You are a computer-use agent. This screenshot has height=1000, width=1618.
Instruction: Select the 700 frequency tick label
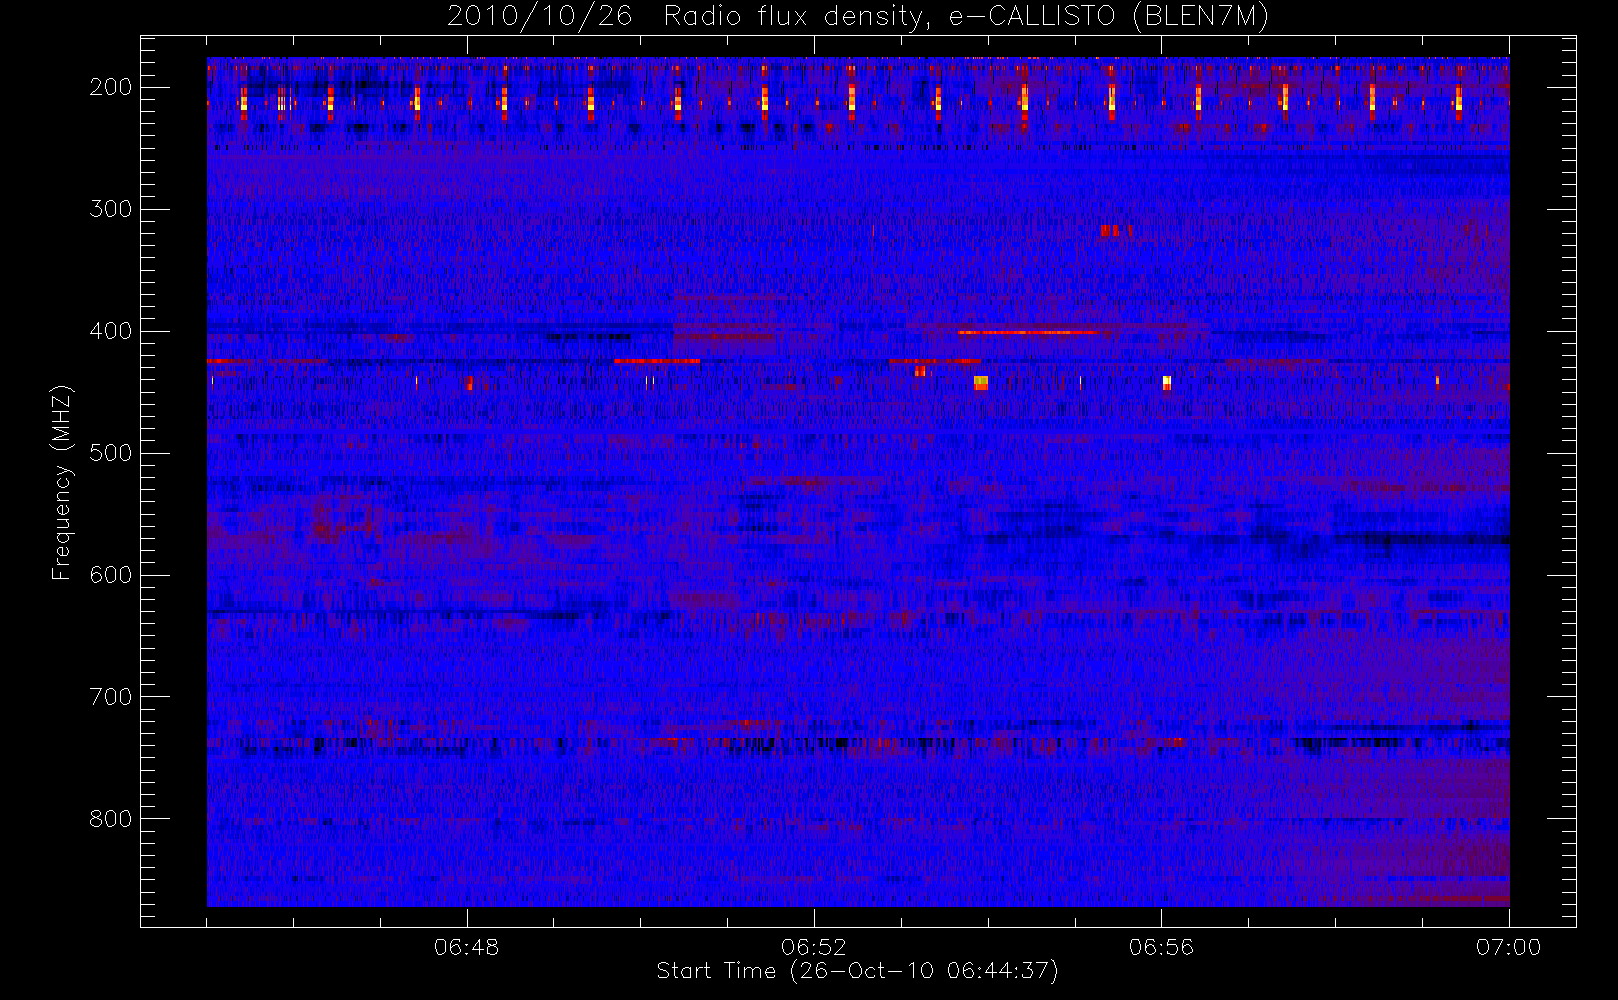pos(111,697)
